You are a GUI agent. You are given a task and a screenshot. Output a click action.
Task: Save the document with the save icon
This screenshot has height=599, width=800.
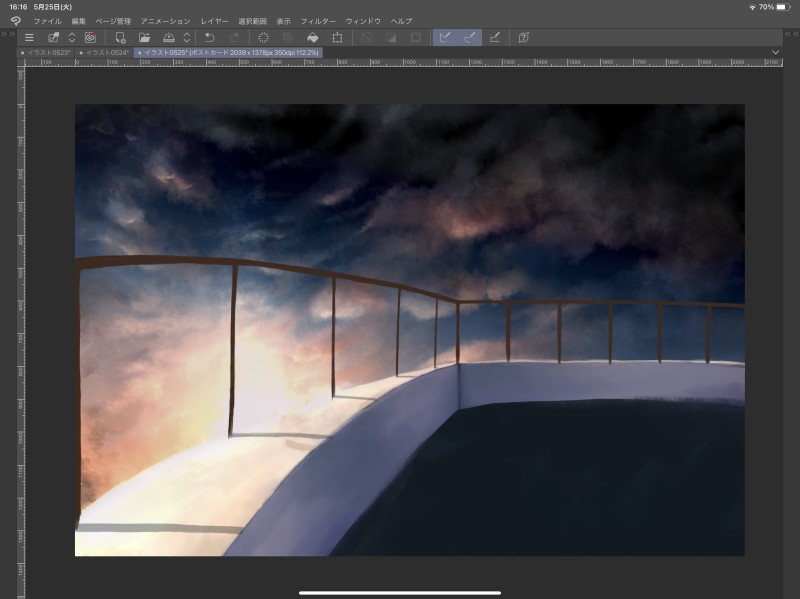coord(169,38)
